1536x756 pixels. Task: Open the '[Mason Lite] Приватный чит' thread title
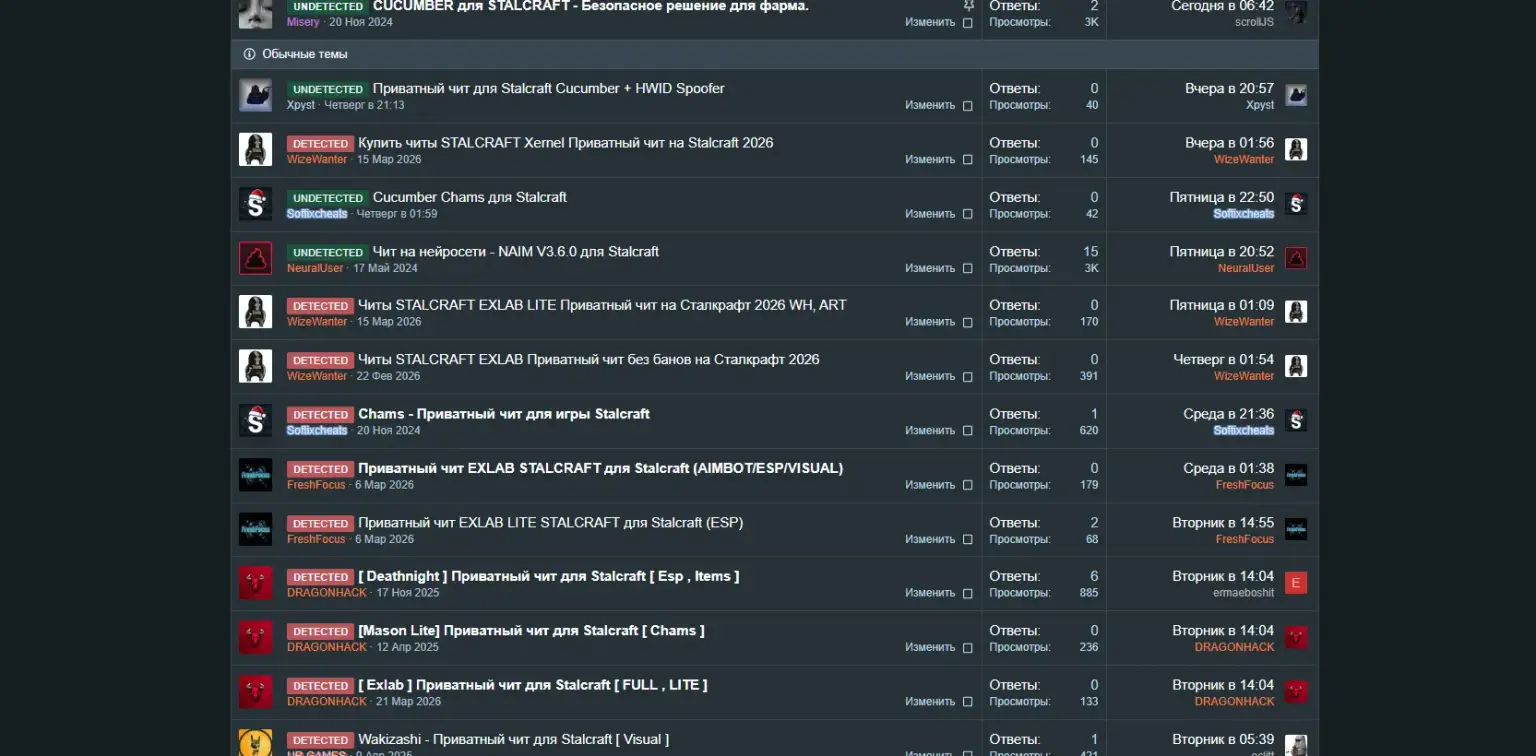tap(531, 630)
